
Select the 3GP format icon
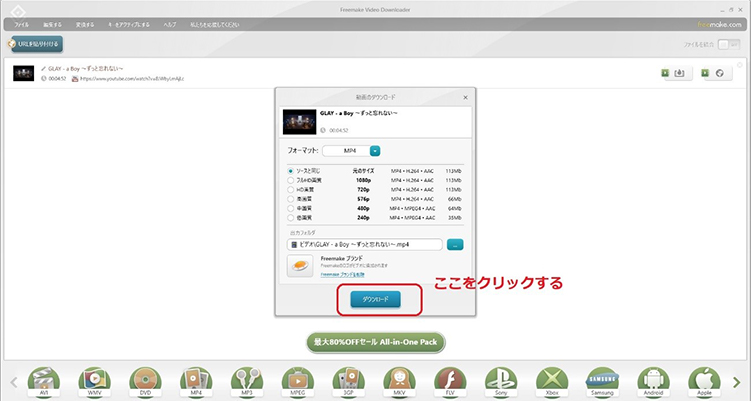(348, 383)
